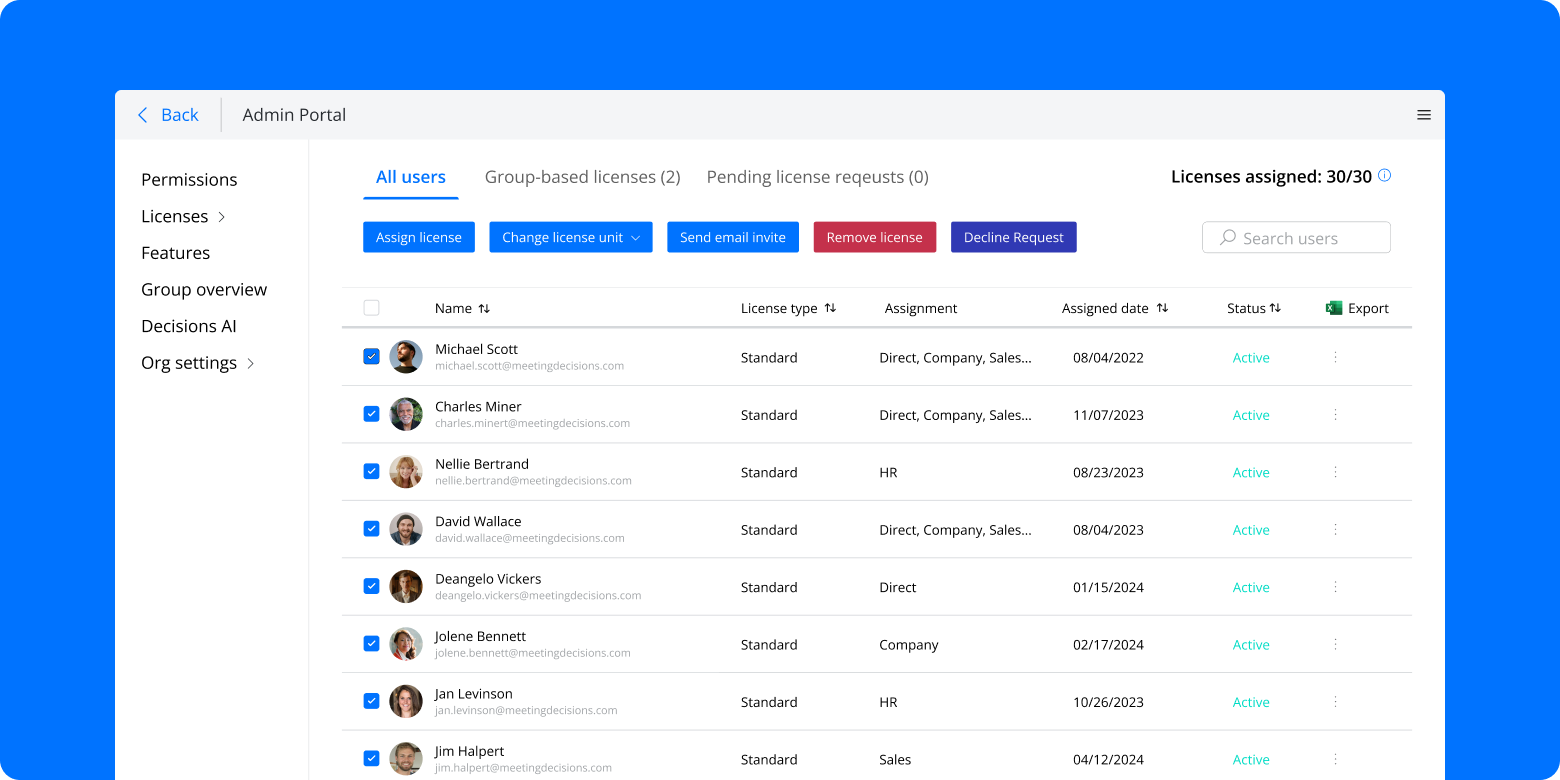
Task: Click the search magnifier icon
Action: (1226, 237)
